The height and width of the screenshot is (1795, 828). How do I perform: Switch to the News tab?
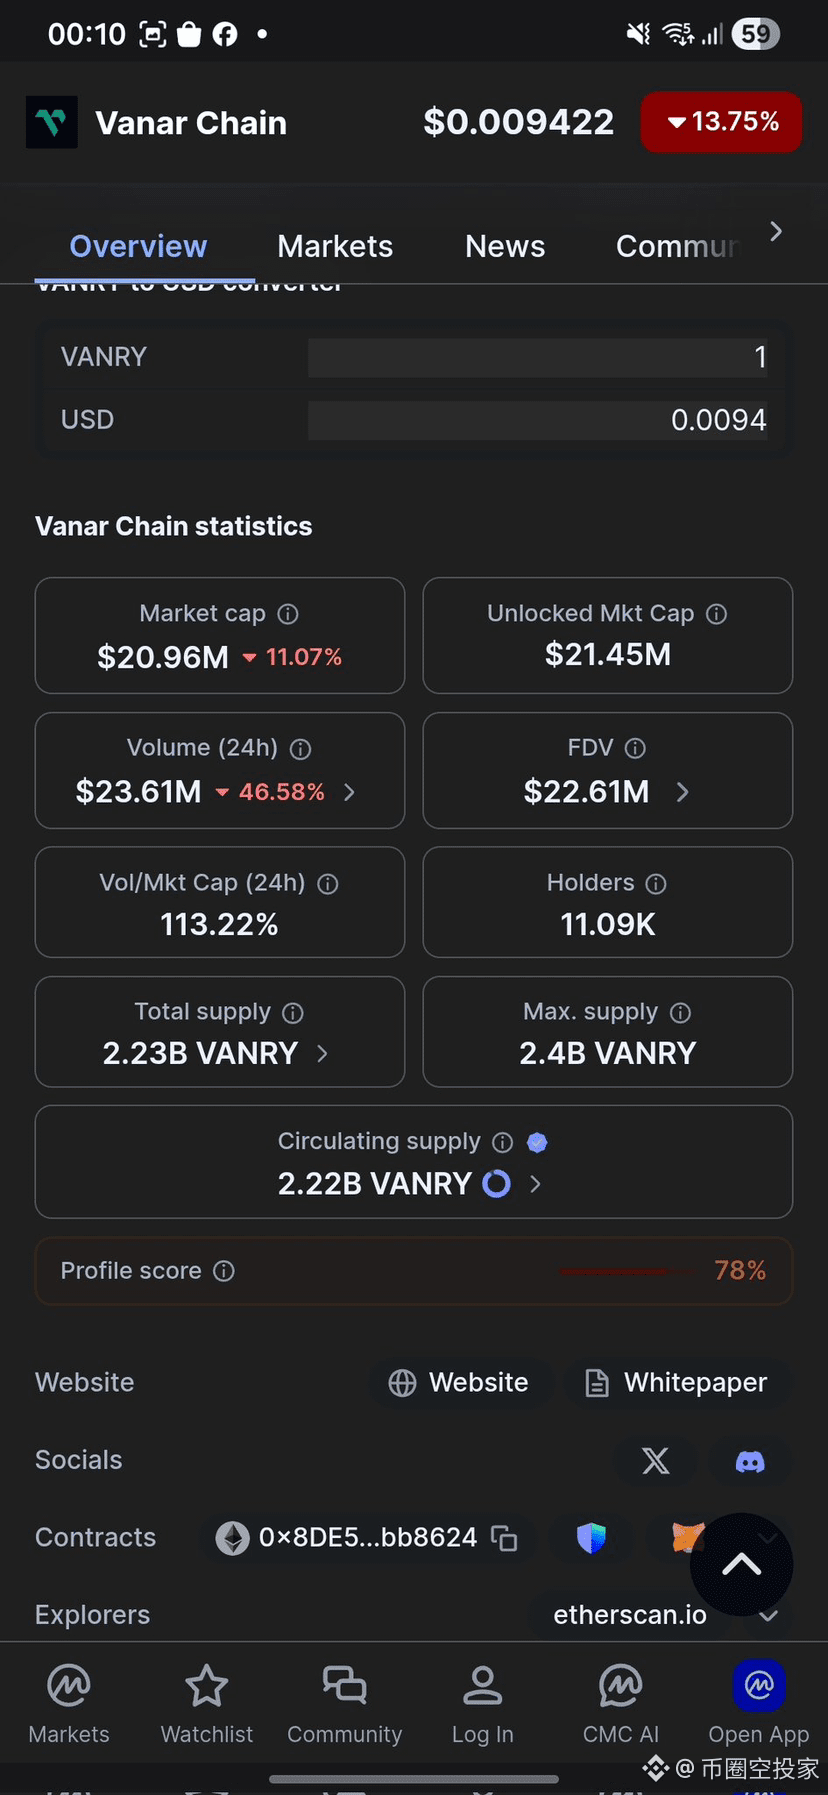pos(505,246)
